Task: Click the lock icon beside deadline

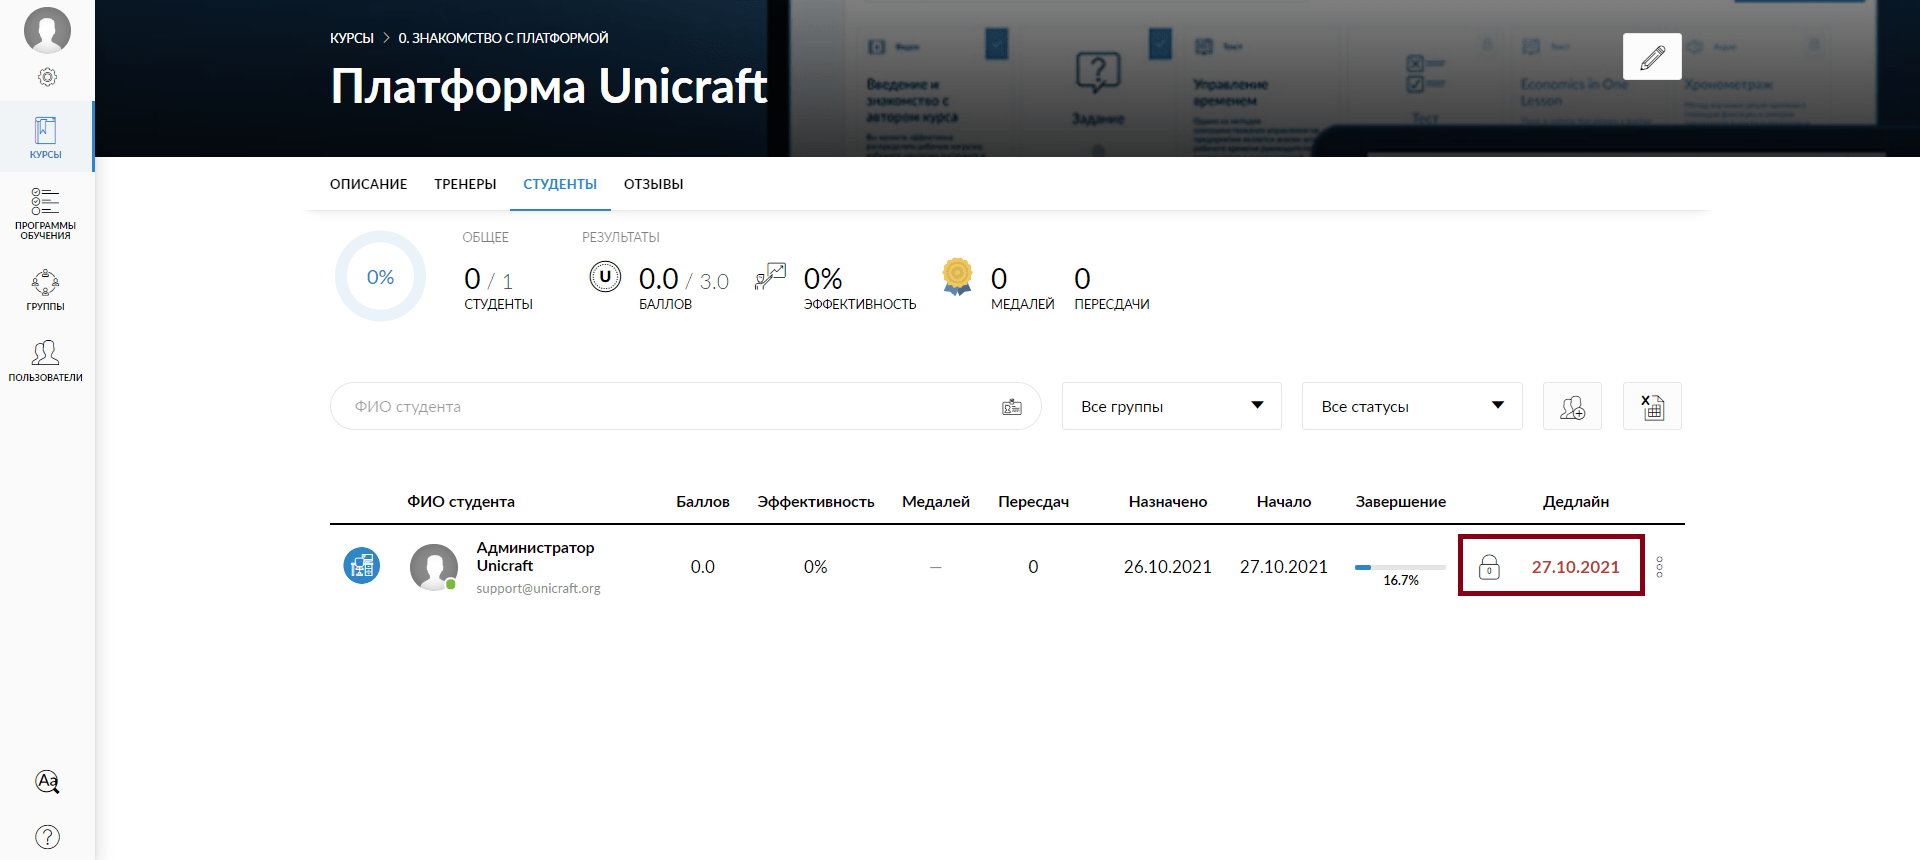Action: (1489, 567)
